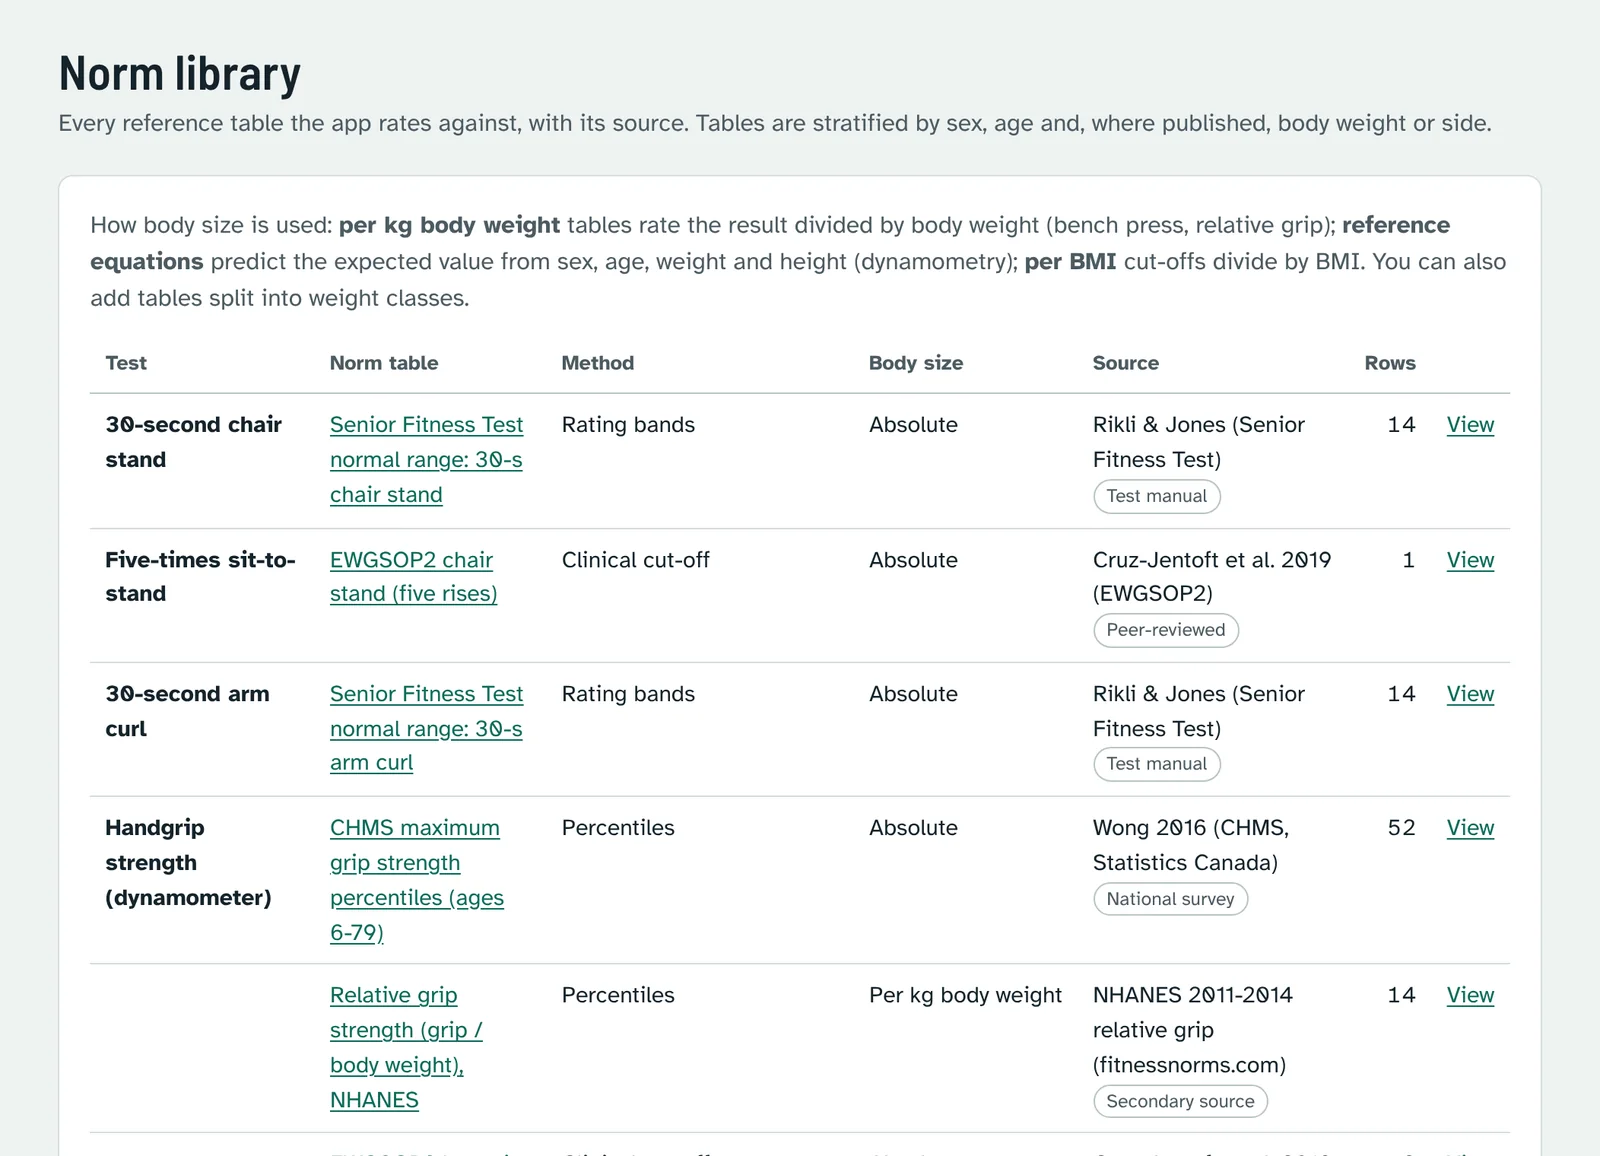Select the Test manual tag in arm curl row
The height and width of the screenshot is (1156, 1600).
tap(1157, 764)
